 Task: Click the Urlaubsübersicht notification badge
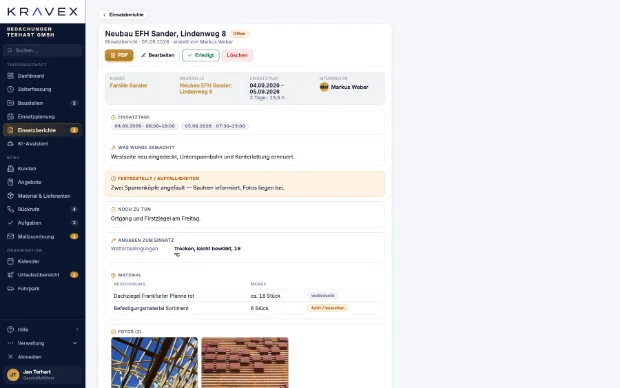[74, 275]
